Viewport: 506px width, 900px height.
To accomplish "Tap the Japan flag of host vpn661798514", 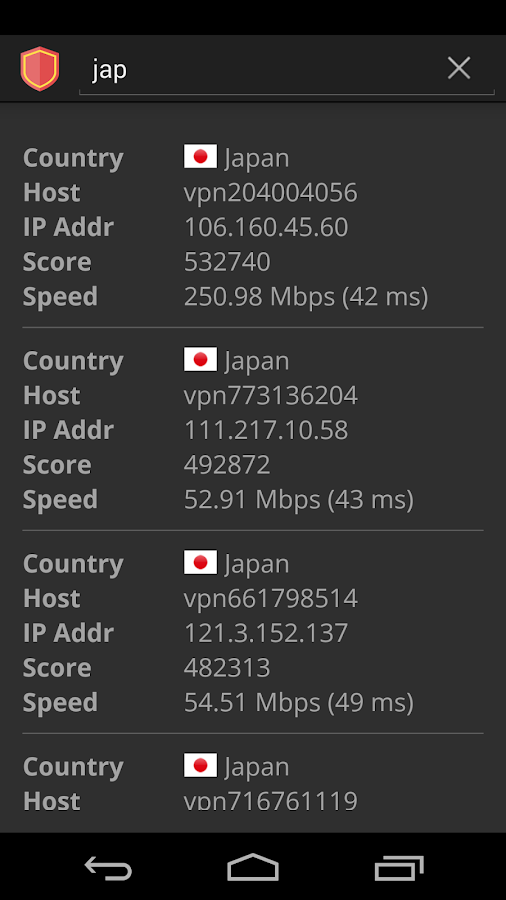I will tap(200, 563).
